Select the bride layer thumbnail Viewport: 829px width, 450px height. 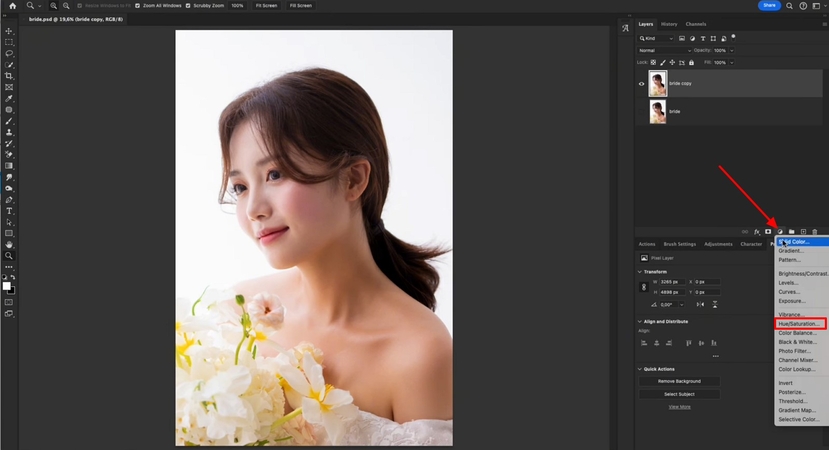click(x=657, y=111)
